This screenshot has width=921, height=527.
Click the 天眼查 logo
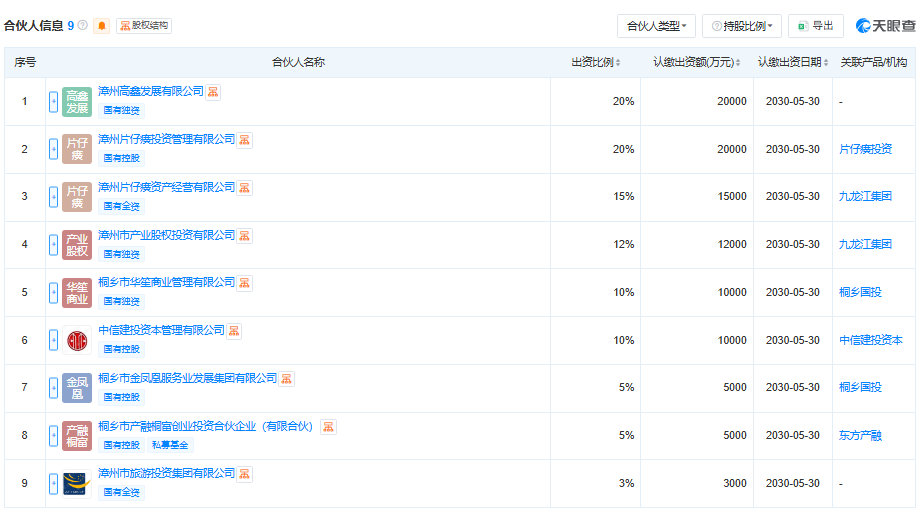pos(884,26)
